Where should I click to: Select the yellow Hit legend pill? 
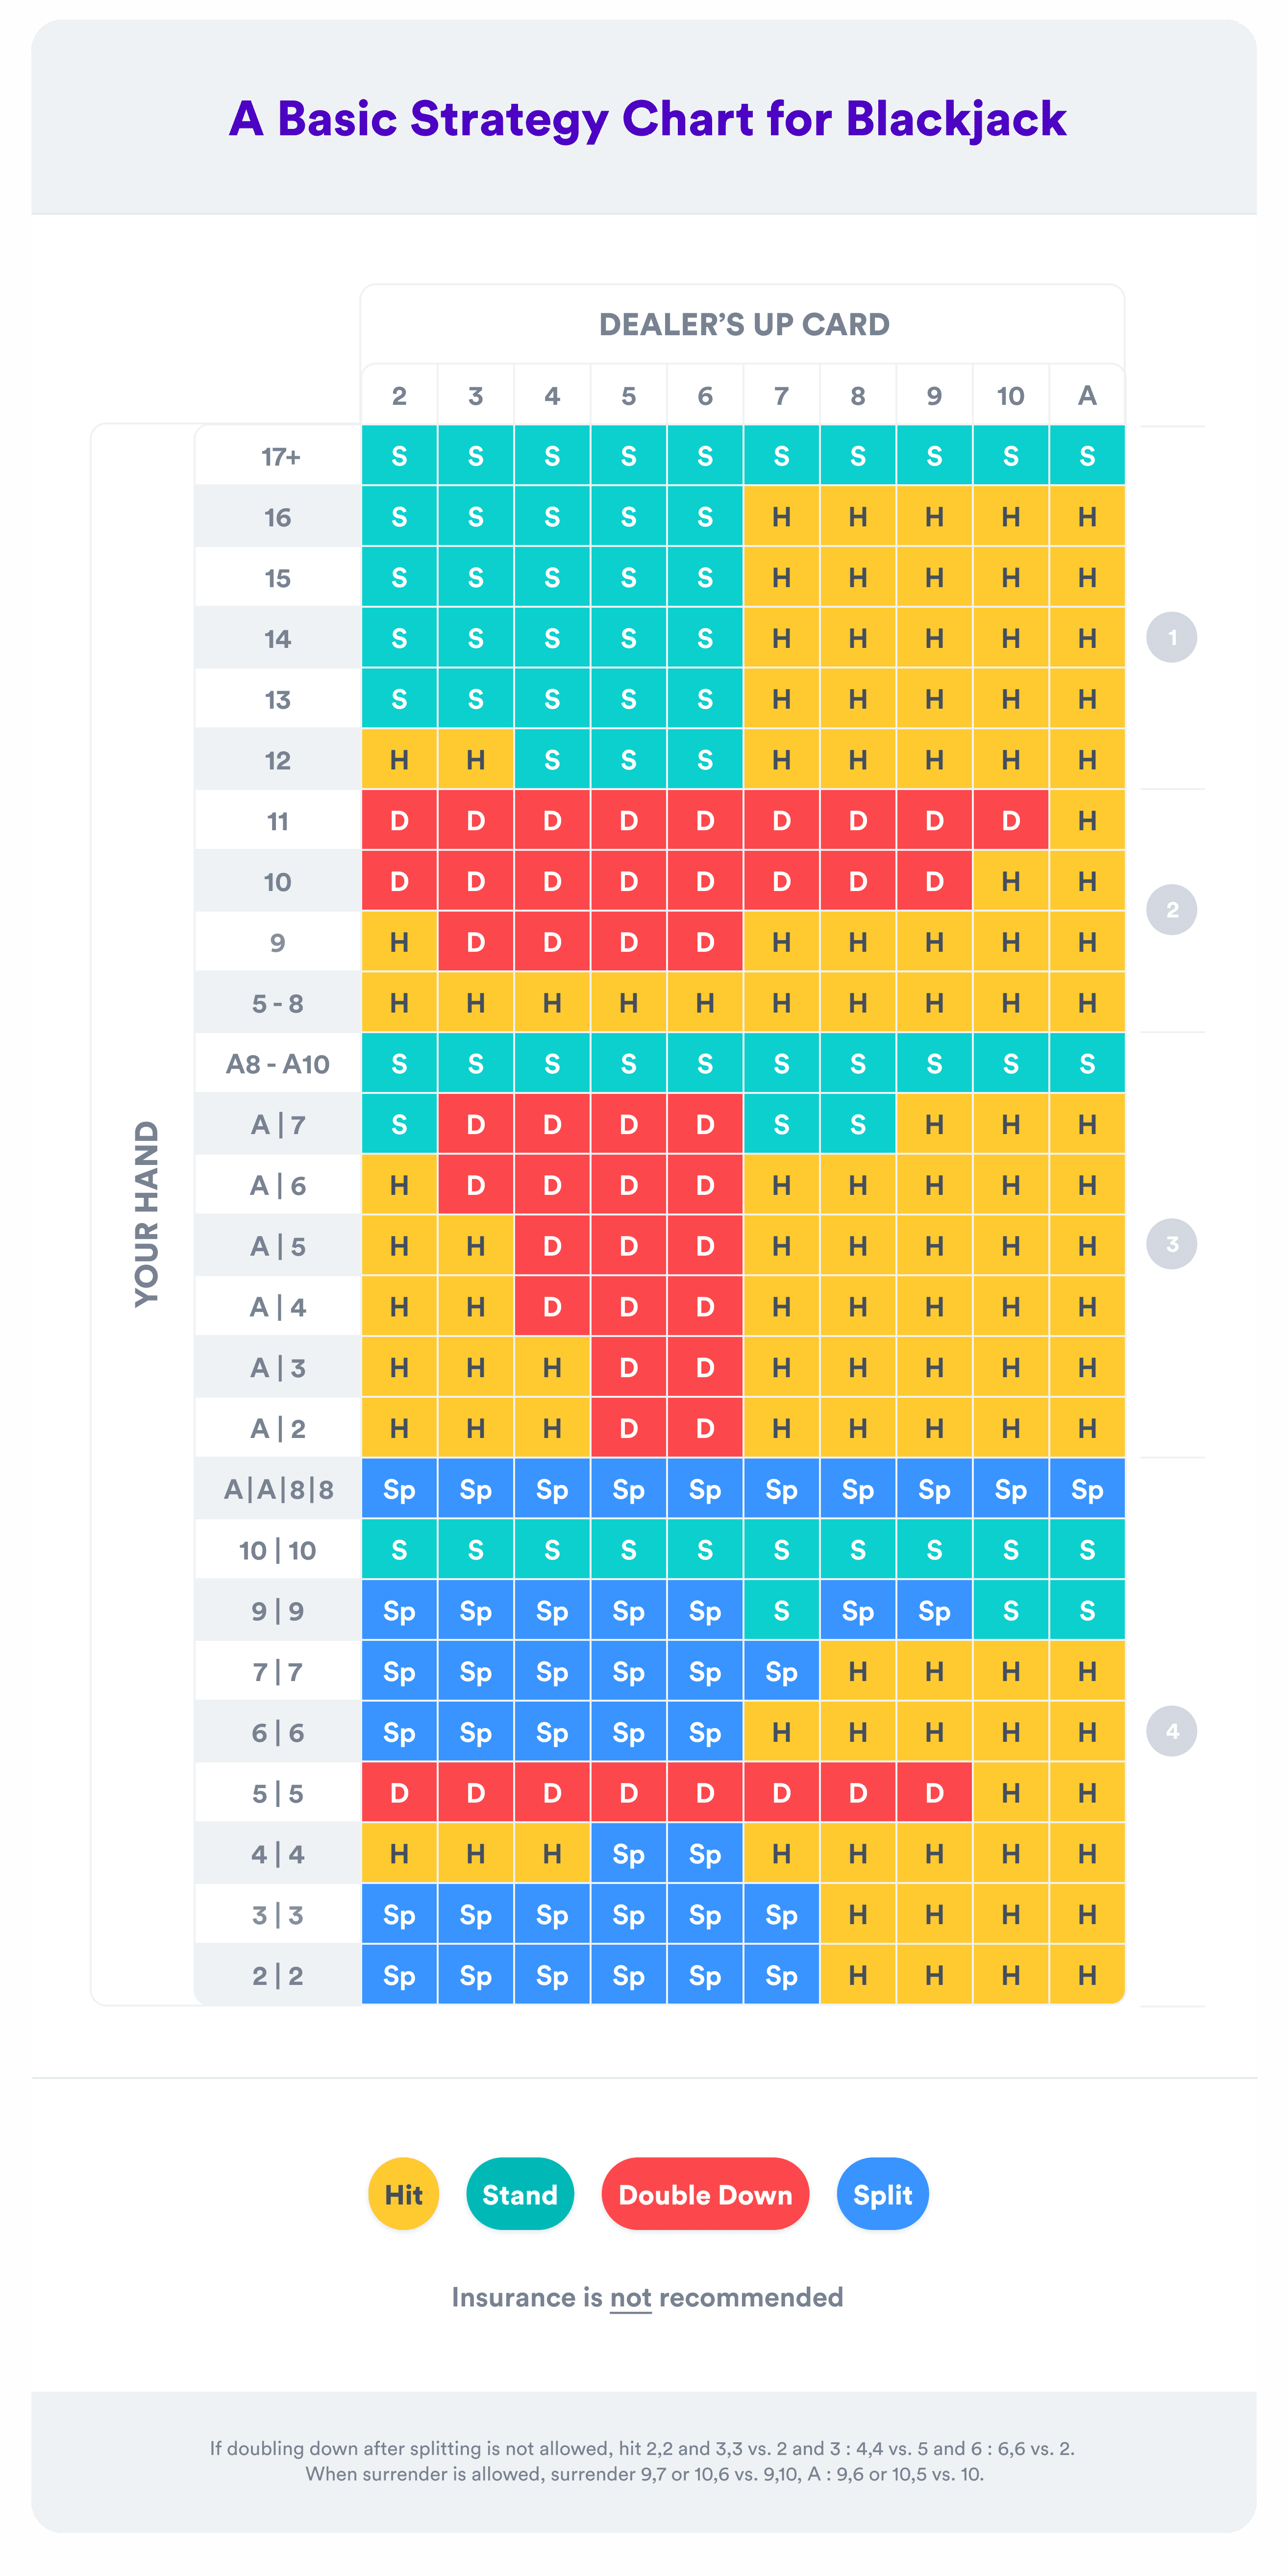[x=403, y=2194]
